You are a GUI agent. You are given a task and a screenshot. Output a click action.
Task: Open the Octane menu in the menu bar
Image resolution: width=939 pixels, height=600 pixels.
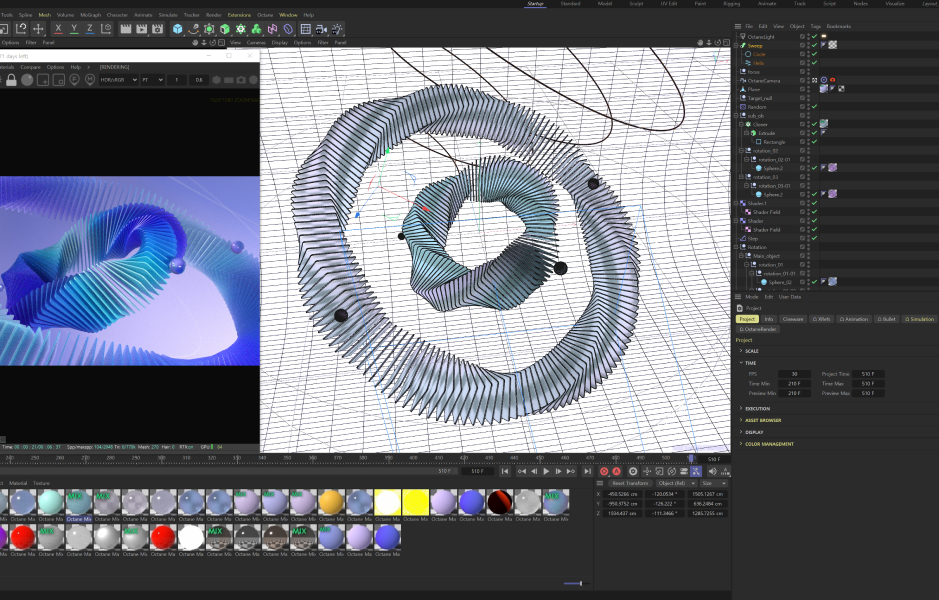[265, 15]
